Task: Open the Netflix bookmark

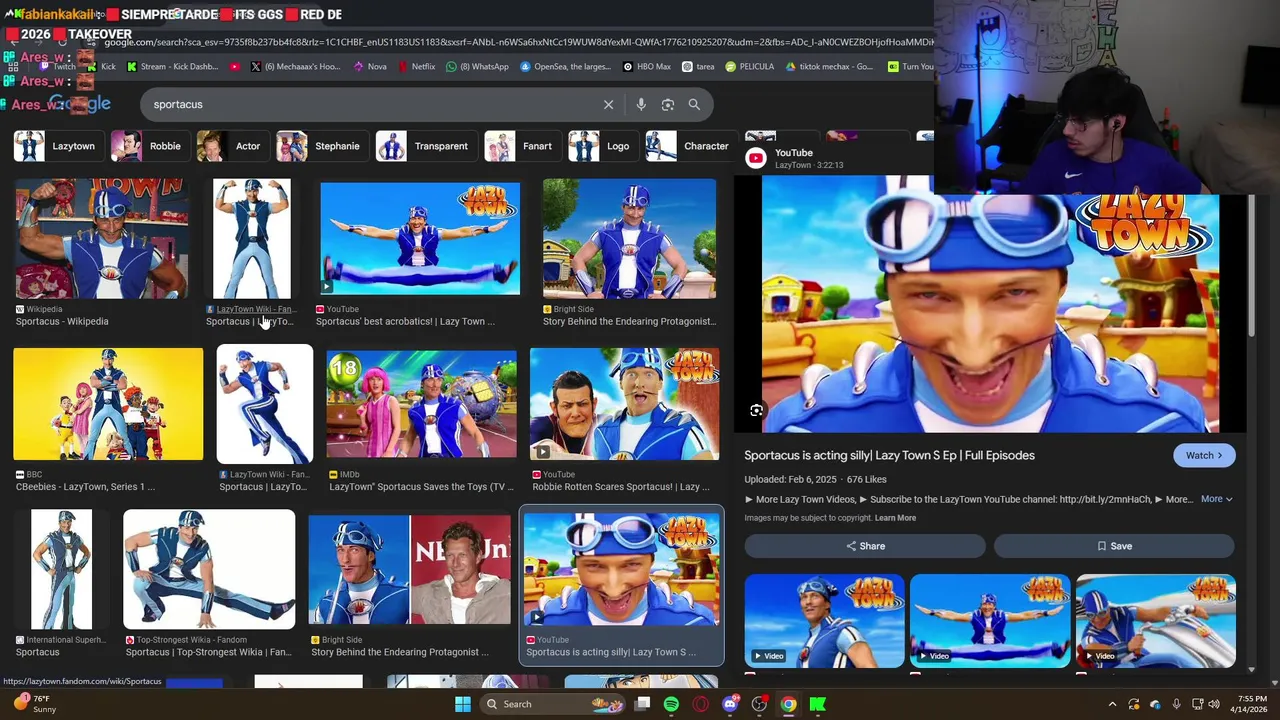Action: [x=416, y=67]
